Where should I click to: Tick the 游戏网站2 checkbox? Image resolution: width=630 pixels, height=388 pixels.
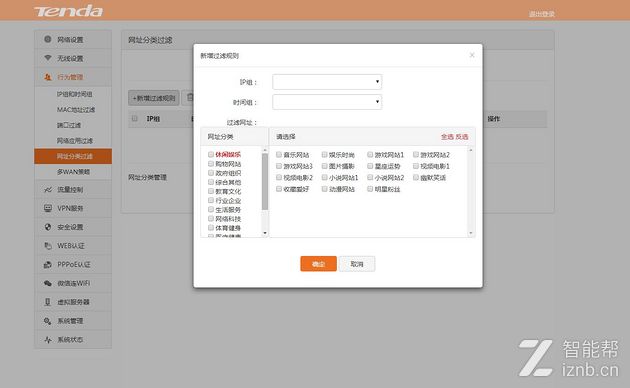416,155
